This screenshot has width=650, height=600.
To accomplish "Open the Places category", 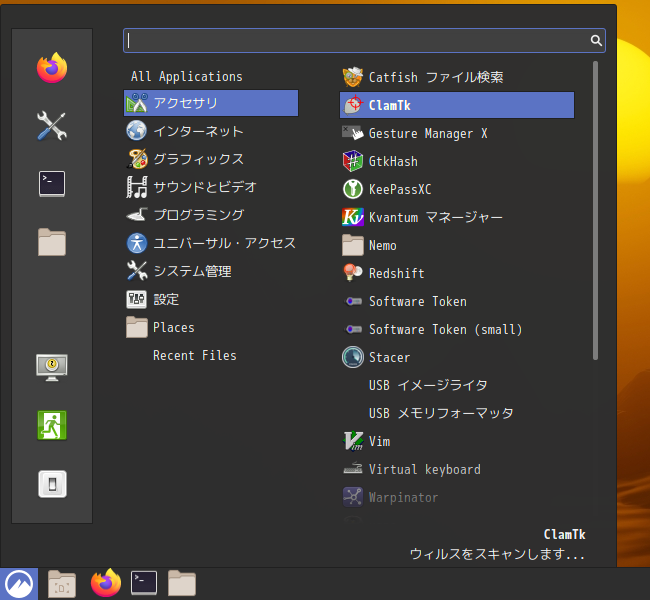I will click(211, 327).
